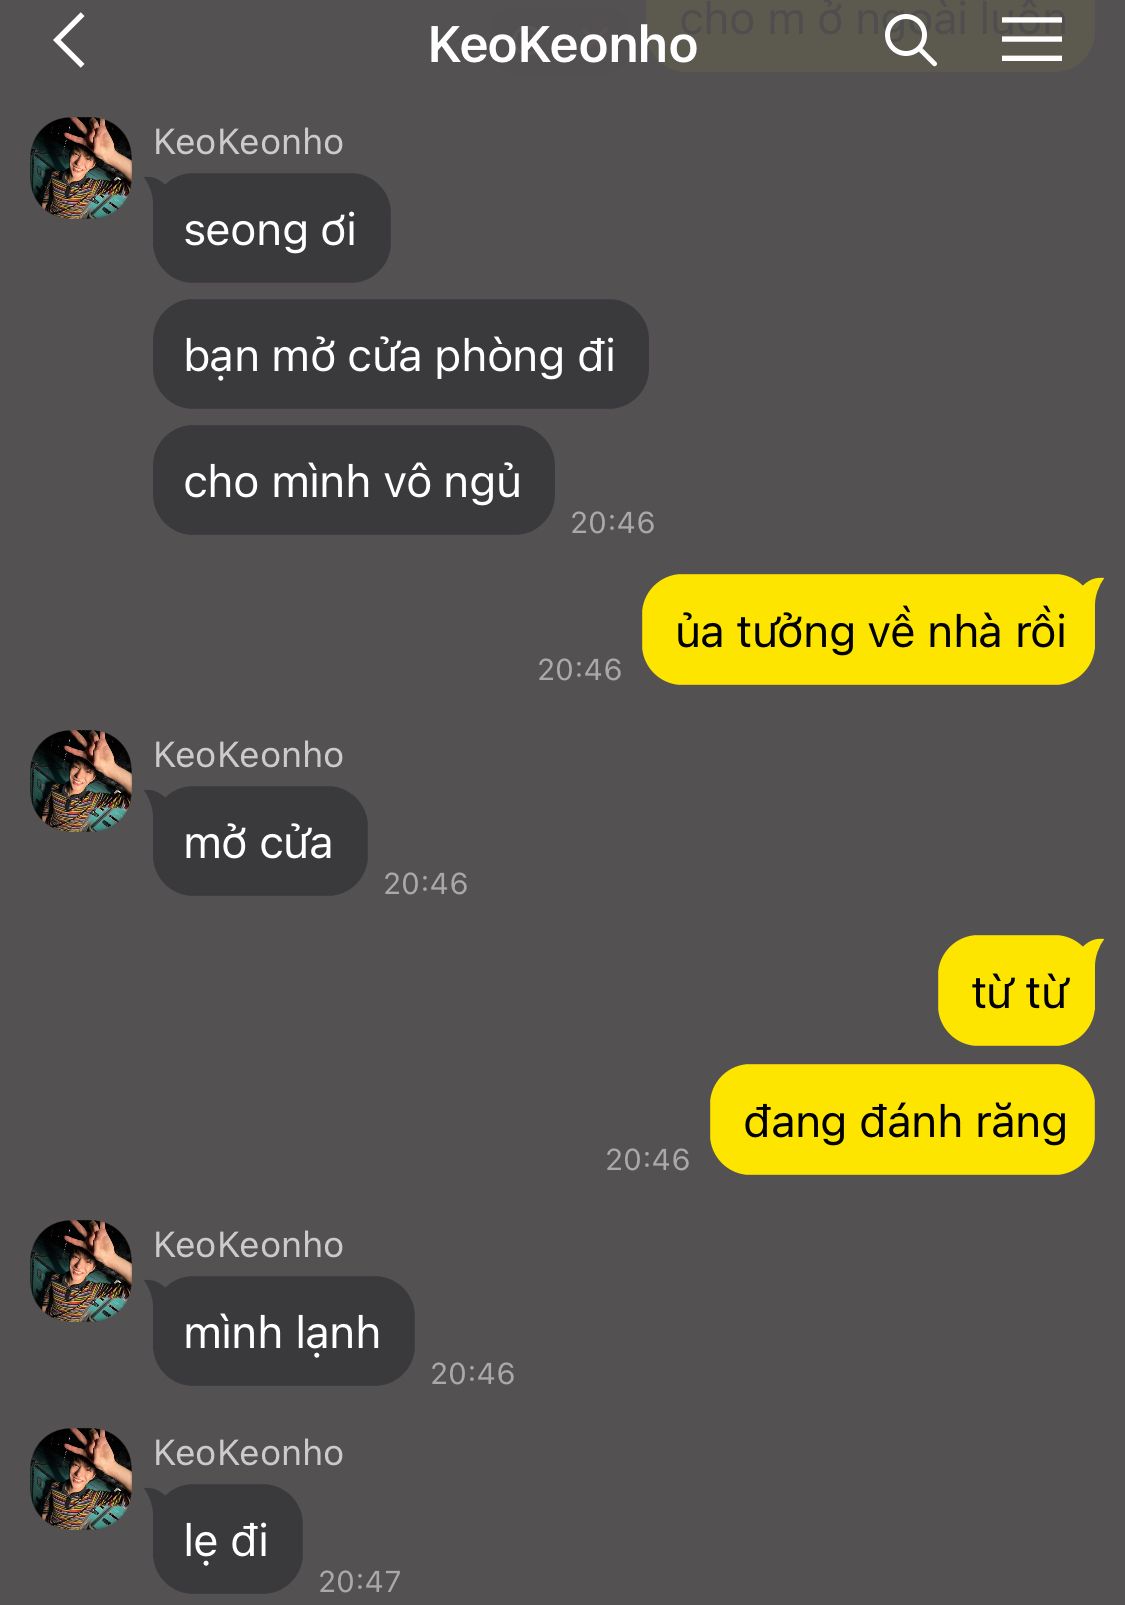Tap the 'mình lạnh' message bubble
This screenshot has height=1605, width=1125.
(x=283, y=1331)
